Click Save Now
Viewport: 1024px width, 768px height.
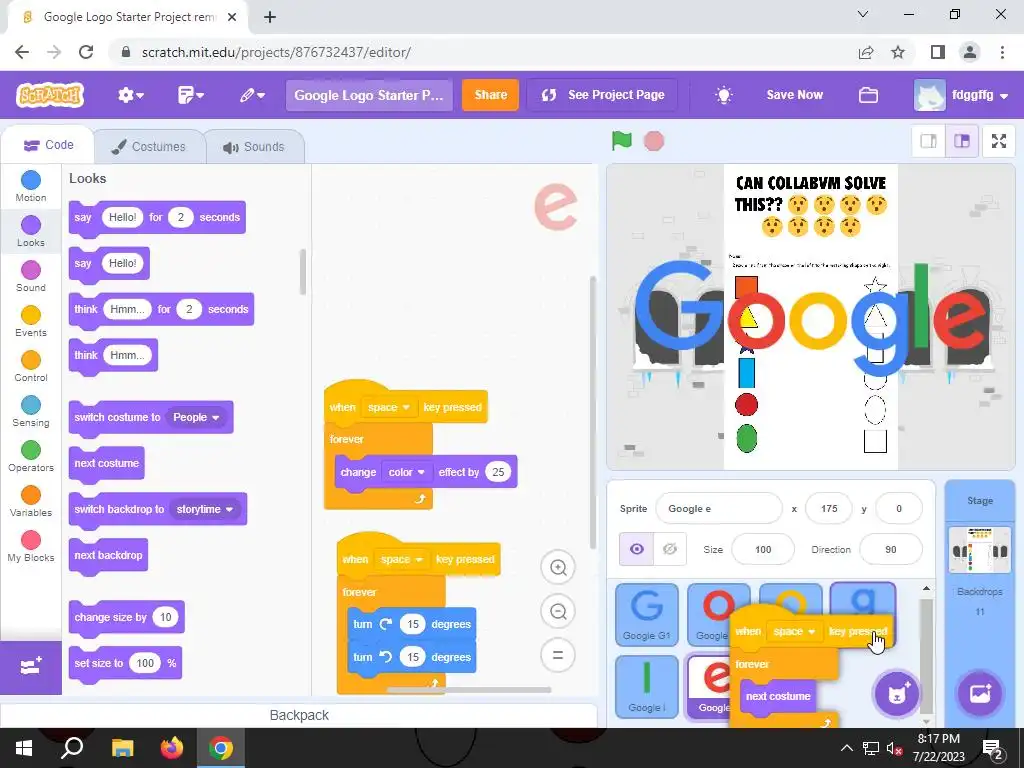(794, 95)
